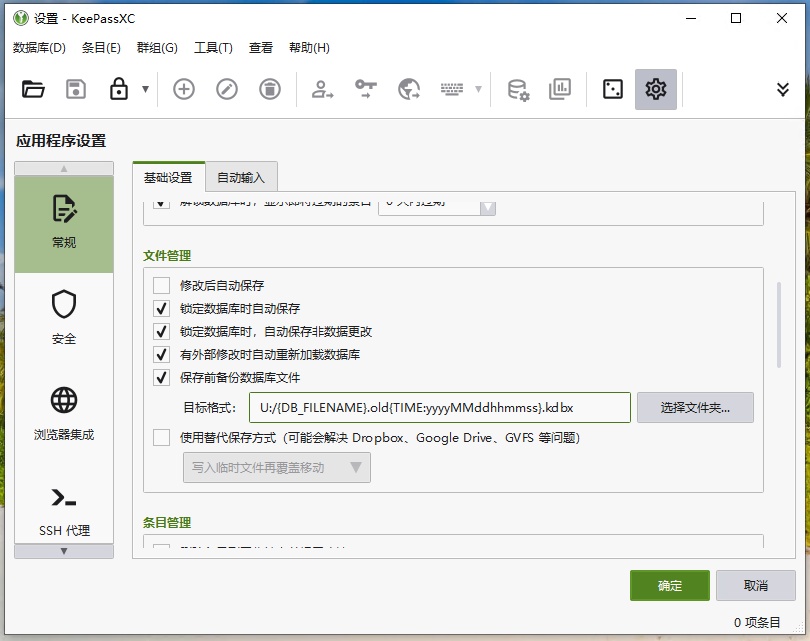The width and height of the screenshot is (810, 641).
Task: Click the open database folder icon
Action: pyautogui.click(x=33, y=89)
